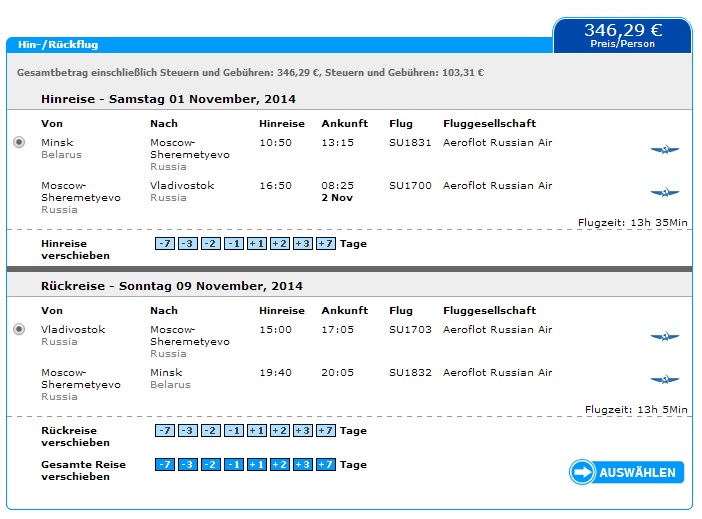The width and height of the screenshot is (702, 519).
Task: Shift Rückreise by -1 day
Action: click(x=234, y=431)
